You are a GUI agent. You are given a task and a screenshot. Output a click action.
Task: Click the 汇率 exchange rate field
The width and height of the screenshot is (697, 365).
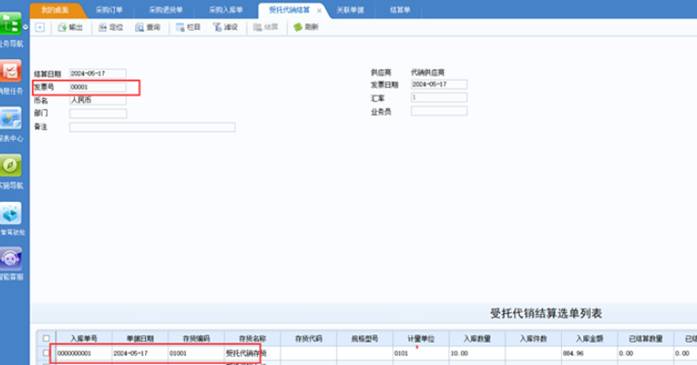[439, 97]
